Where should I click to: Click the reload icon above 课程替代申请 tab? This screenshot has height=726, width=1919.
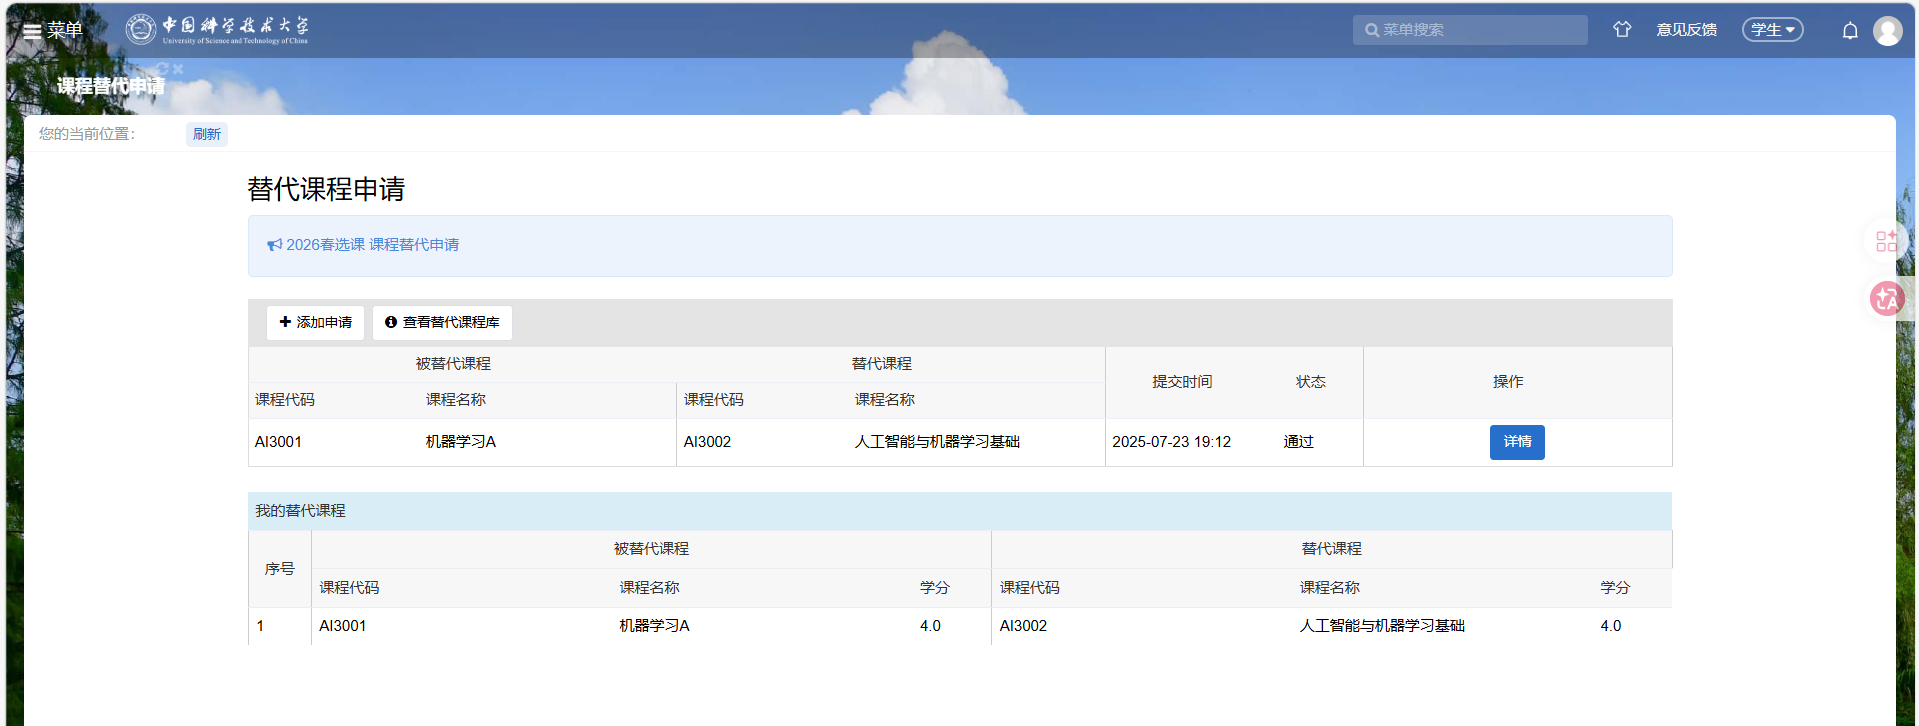pos(162,69)
